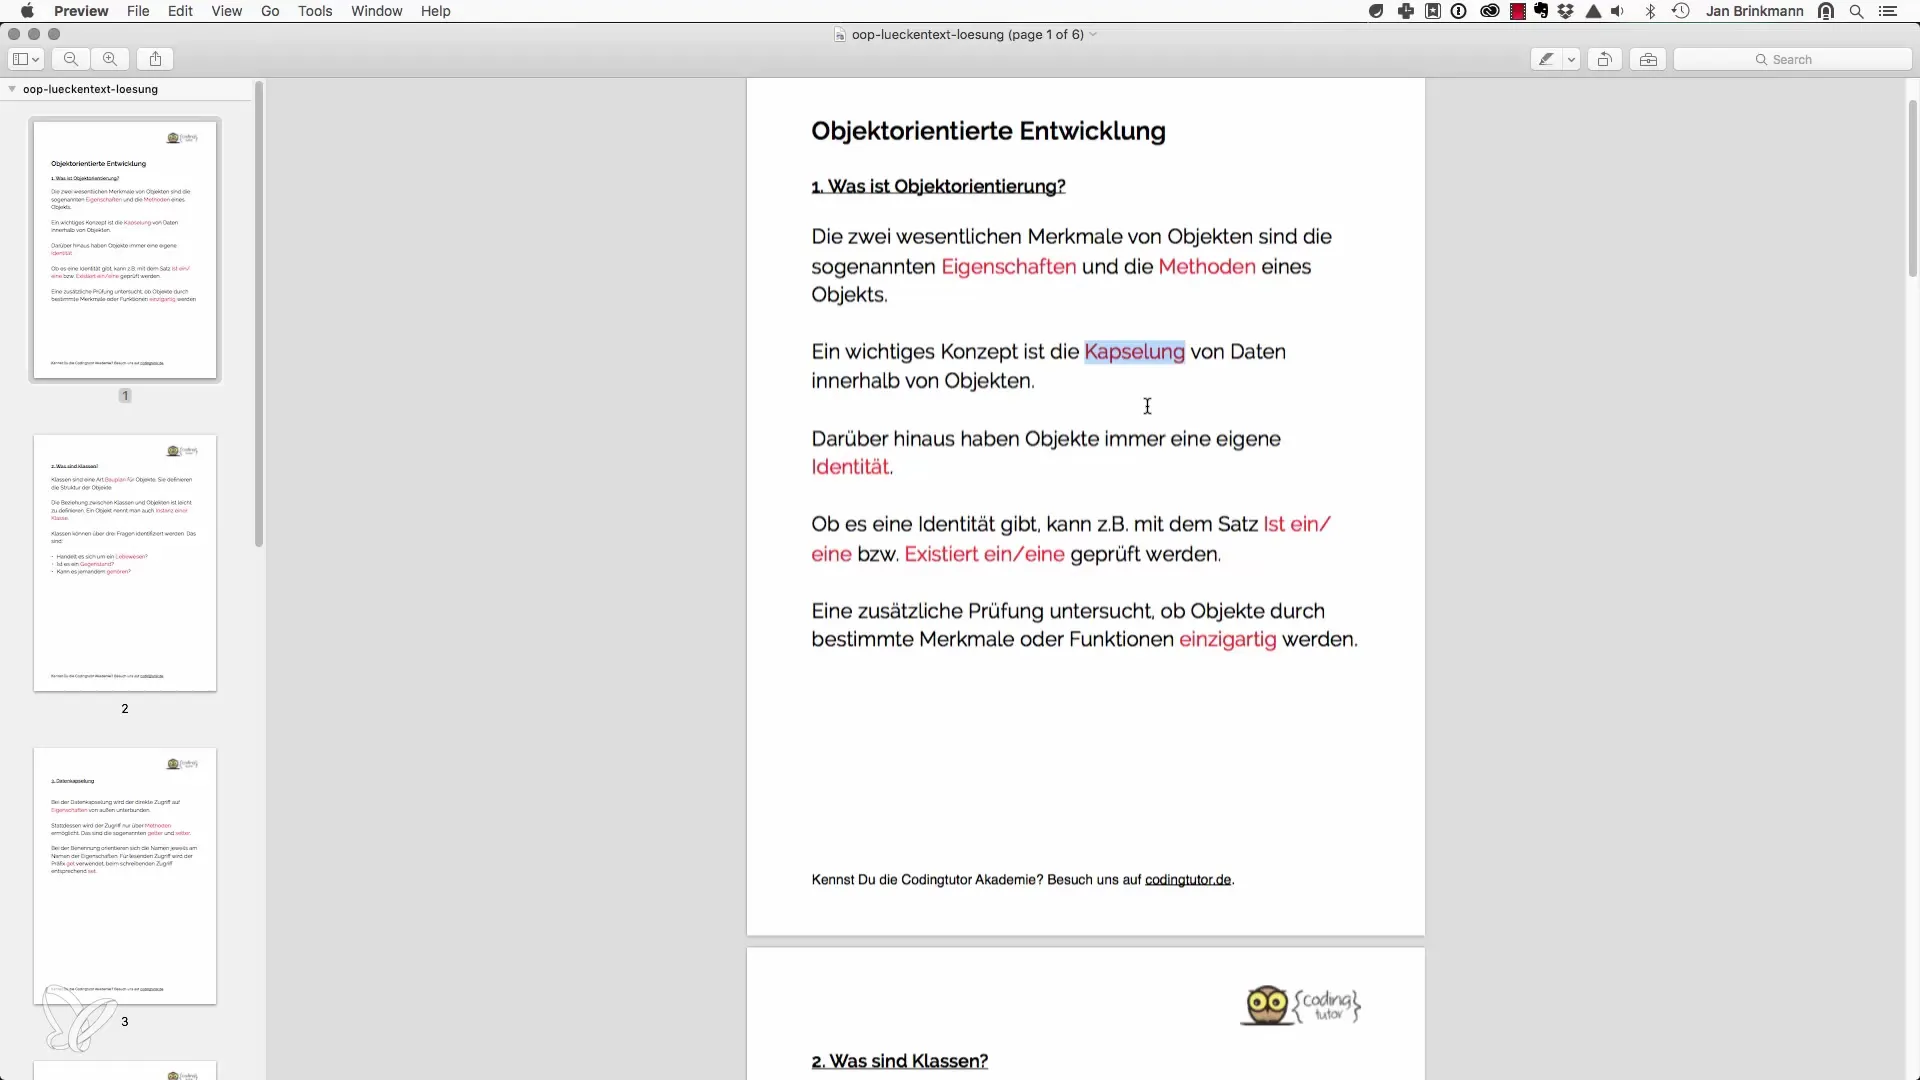Open the Time Machine menu bar icon

click(1681, 11)
